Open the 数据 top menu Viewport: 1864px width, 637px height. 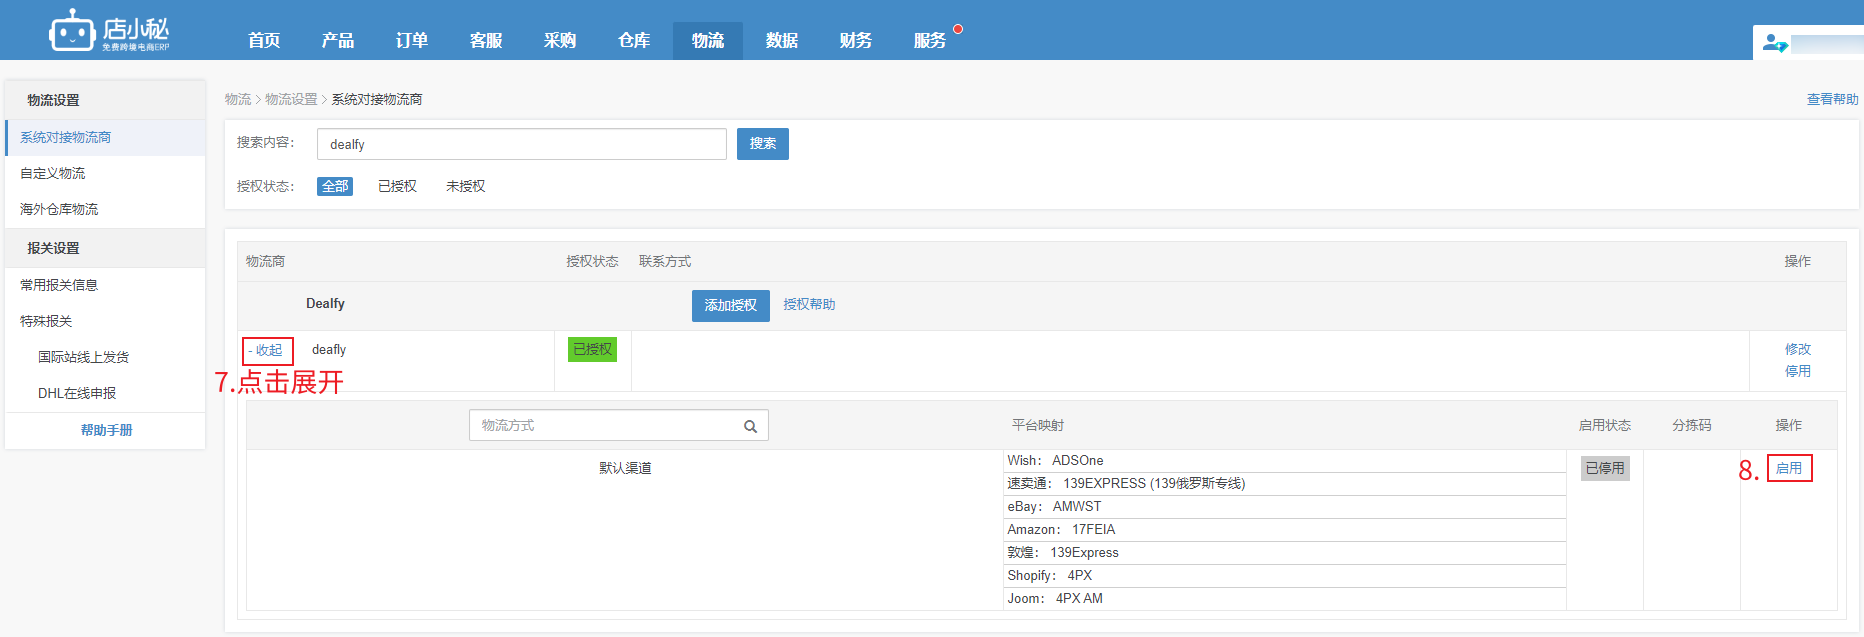(x=782, y=40)
